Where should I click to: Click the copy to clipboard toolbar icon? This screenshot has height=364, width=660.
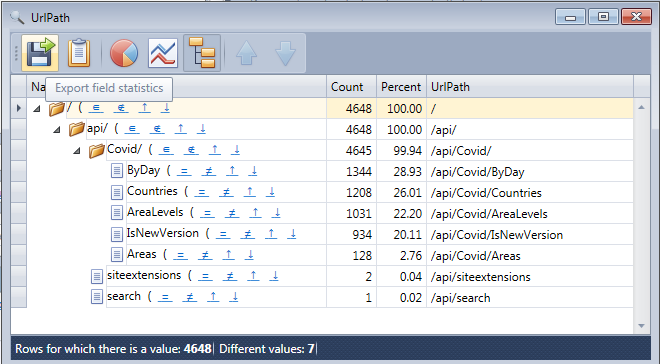point(79,53)
